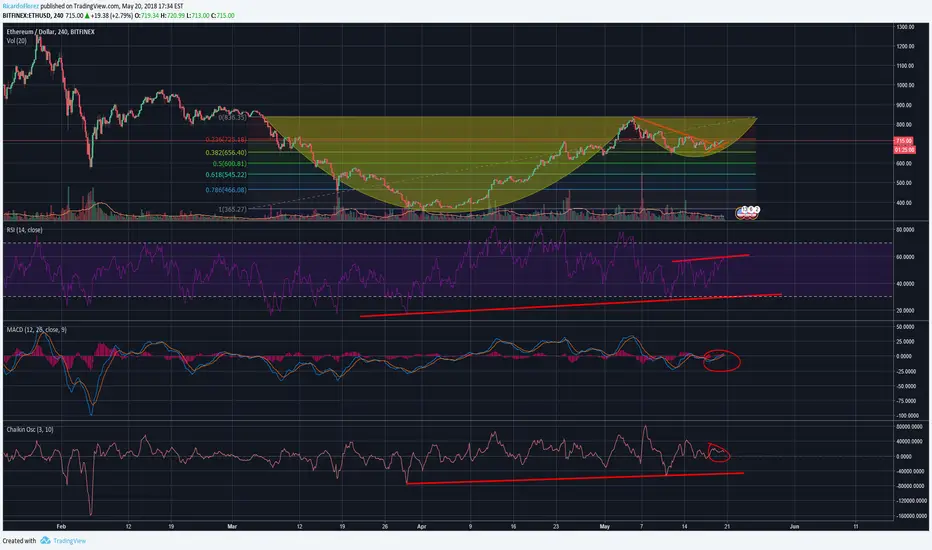Click the open price value O:719.34
932x550 pixels.
pyautogui.click(x=147, y=15)
